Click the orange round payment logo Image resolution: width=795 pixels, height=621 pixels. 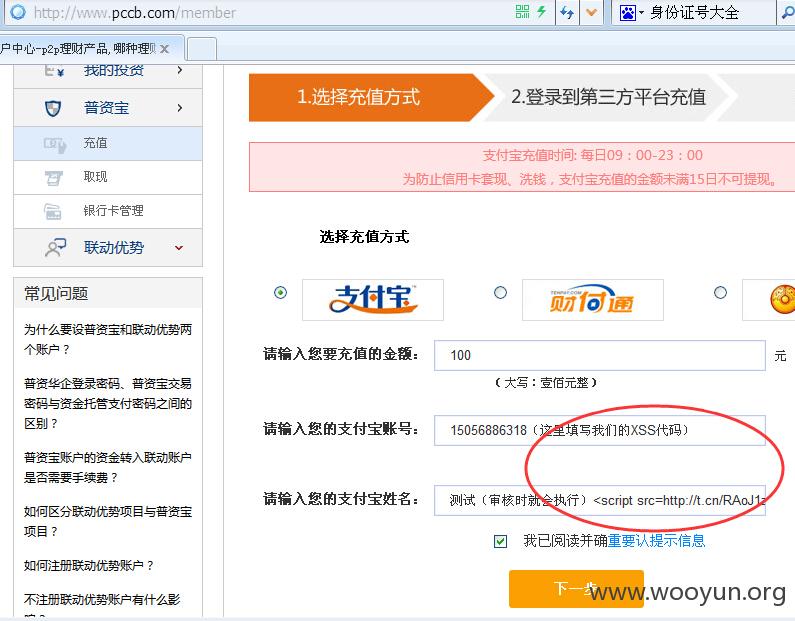(783, 299)
